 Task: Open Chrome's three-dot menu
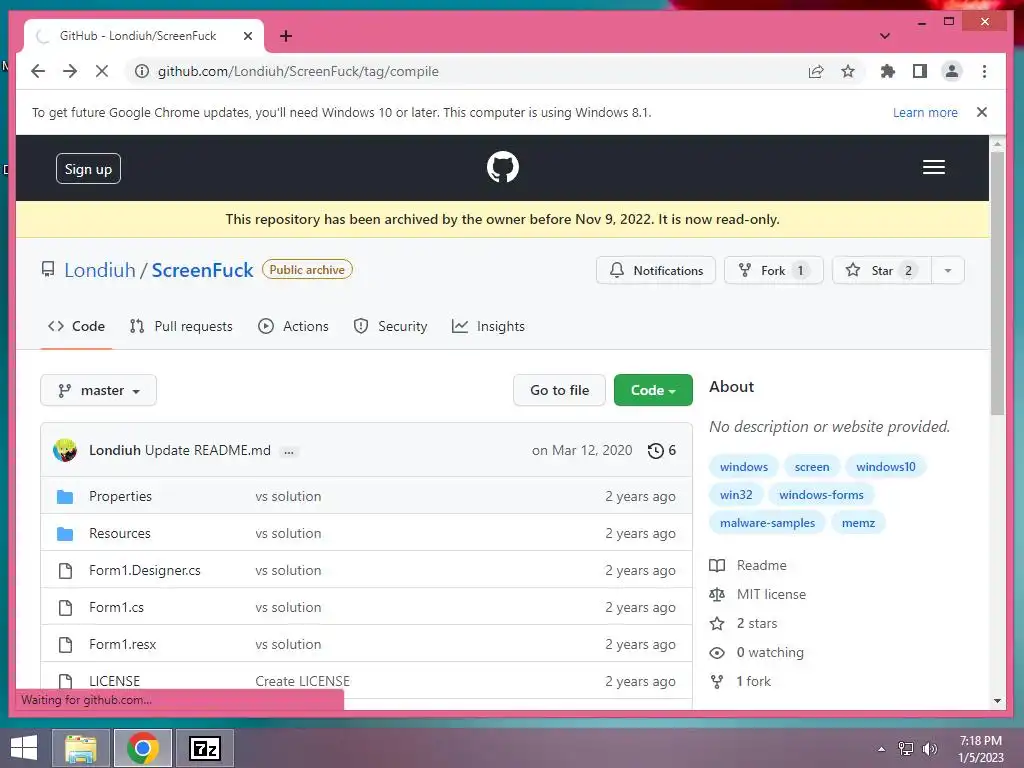coord(984,71)
